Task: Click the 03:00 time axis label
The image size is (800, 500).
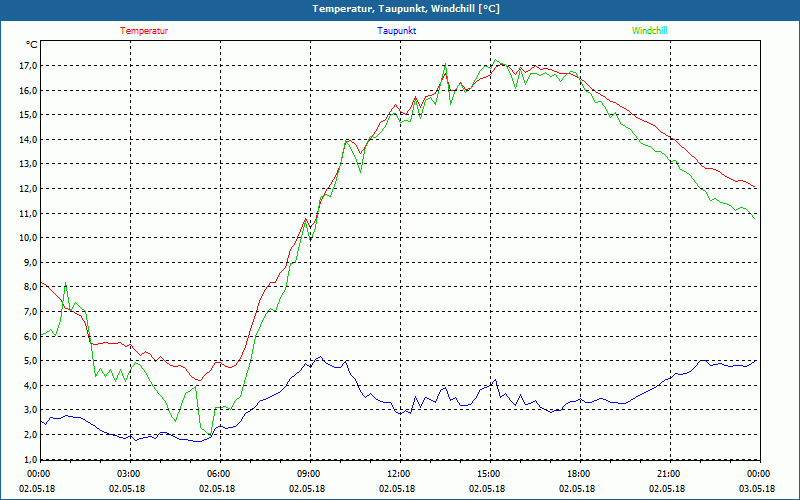Action: [129, 474]
